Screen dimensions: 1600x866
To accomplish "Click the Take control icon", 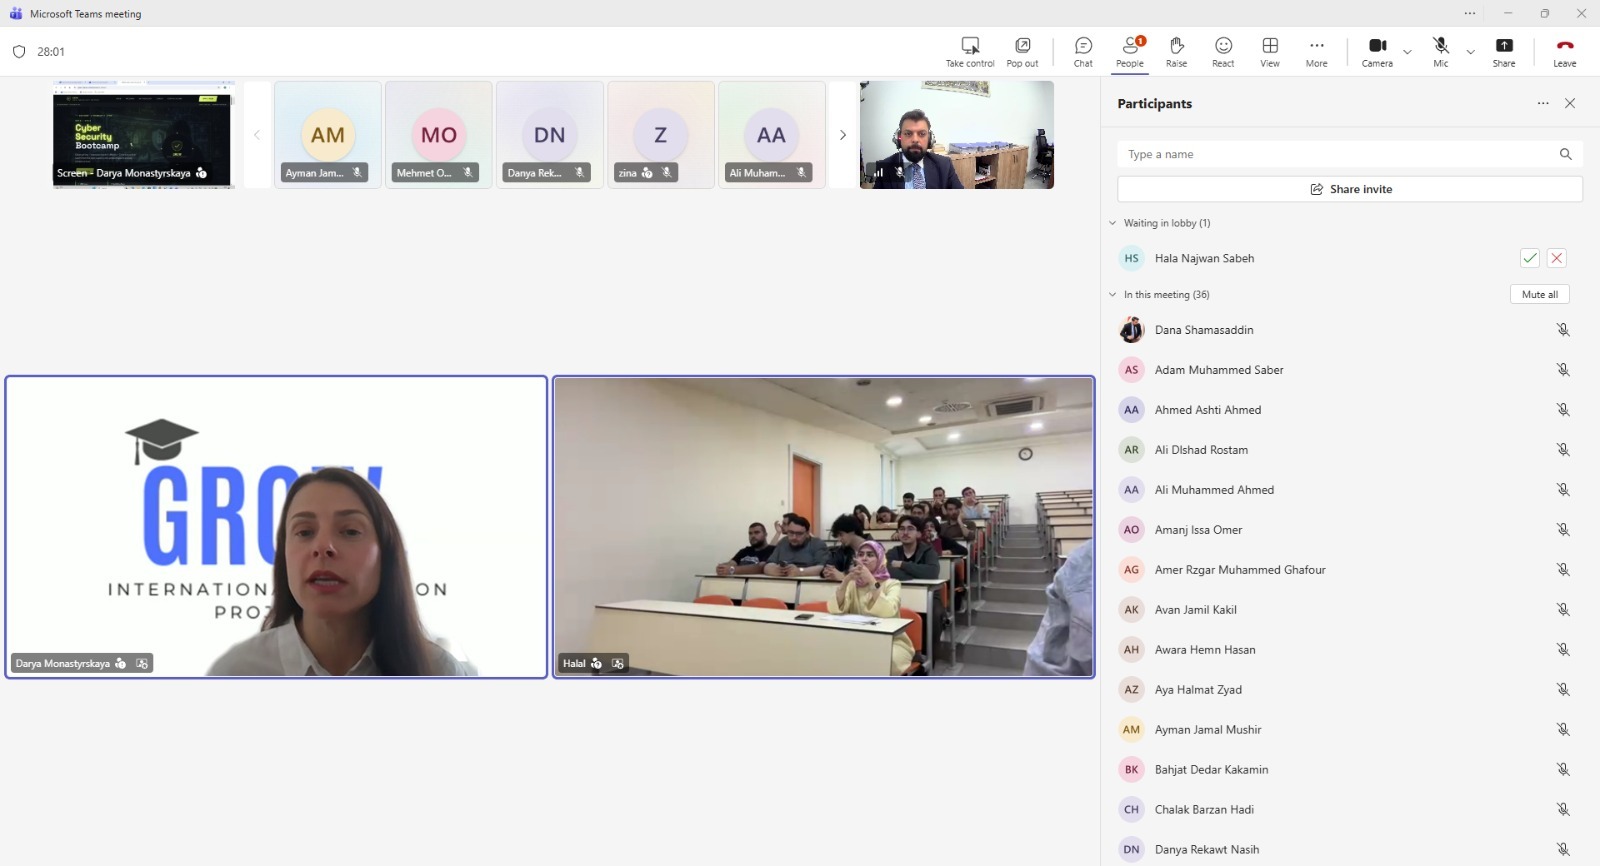I will pos(970,51).
